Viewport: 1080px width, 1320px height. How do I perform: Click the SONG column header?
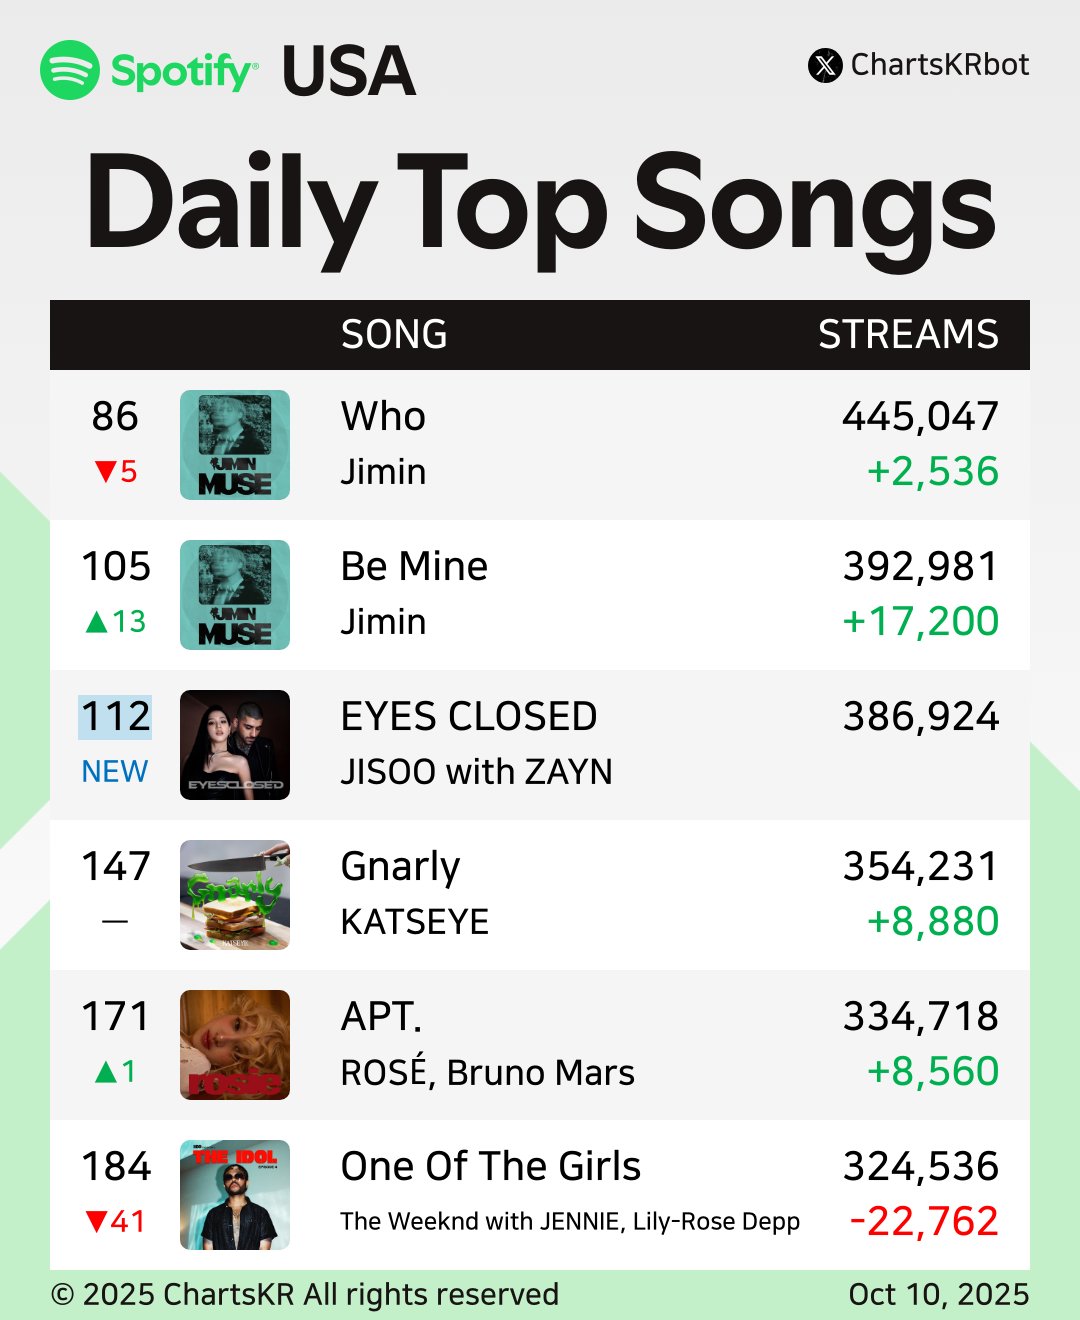coord(394,335)
